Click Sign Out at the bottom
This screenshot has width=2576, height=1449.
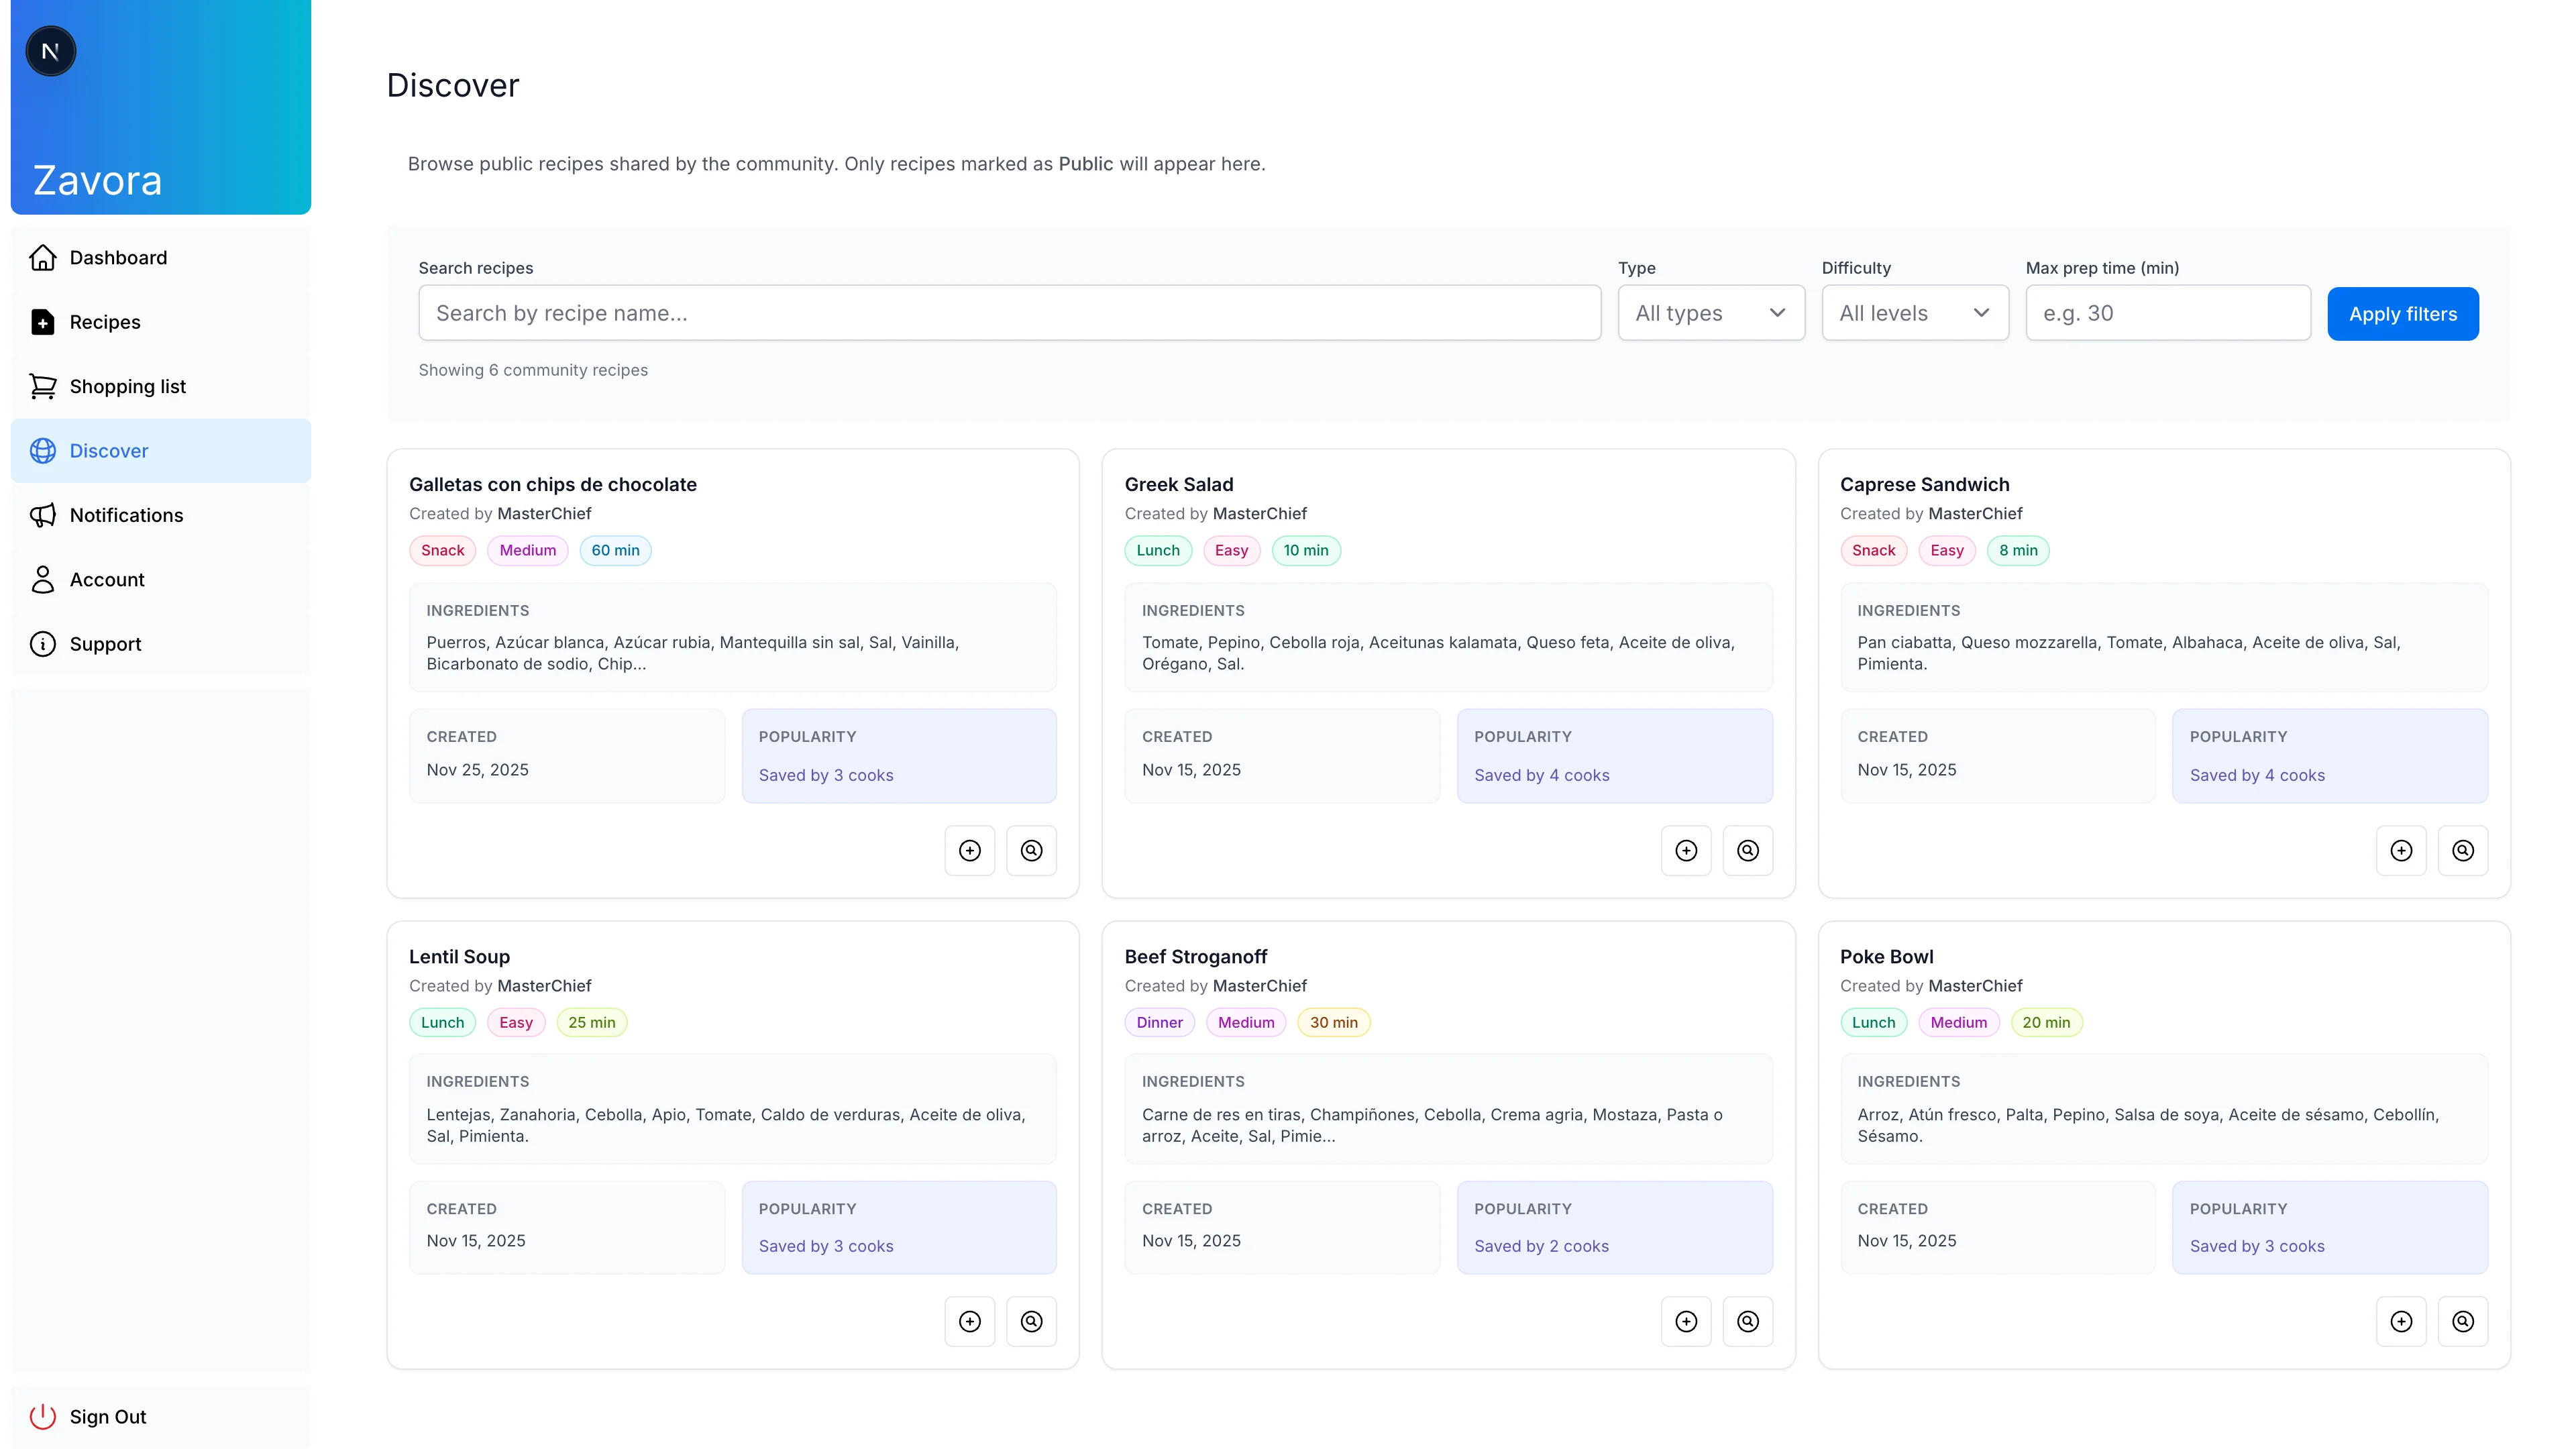(108, 1416)
